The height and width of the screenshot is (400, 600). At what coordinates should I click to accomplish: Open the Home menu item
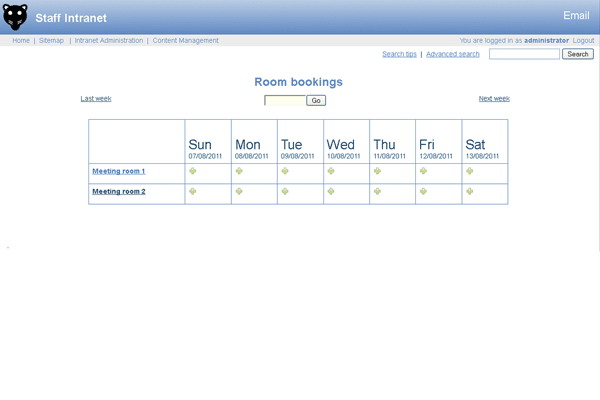(x=21, y=41)
